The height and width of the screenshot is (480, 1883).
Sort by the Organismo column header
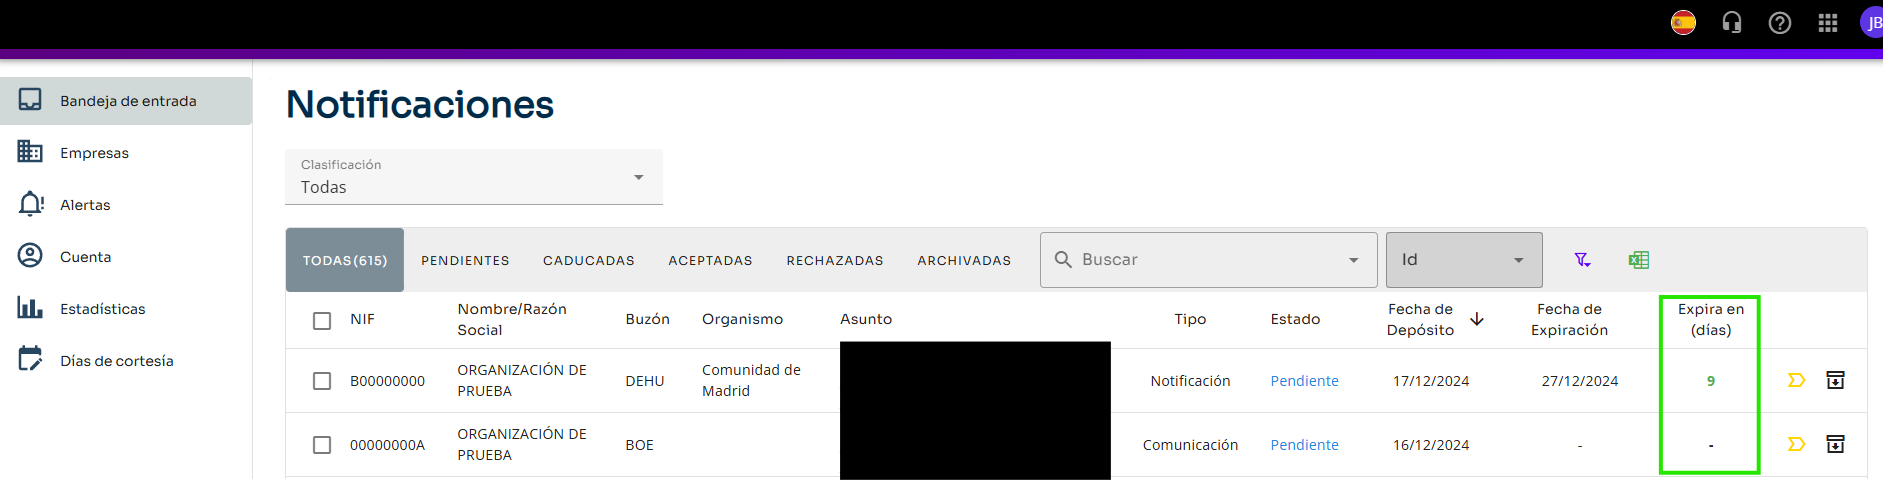(x=742, y=319)
